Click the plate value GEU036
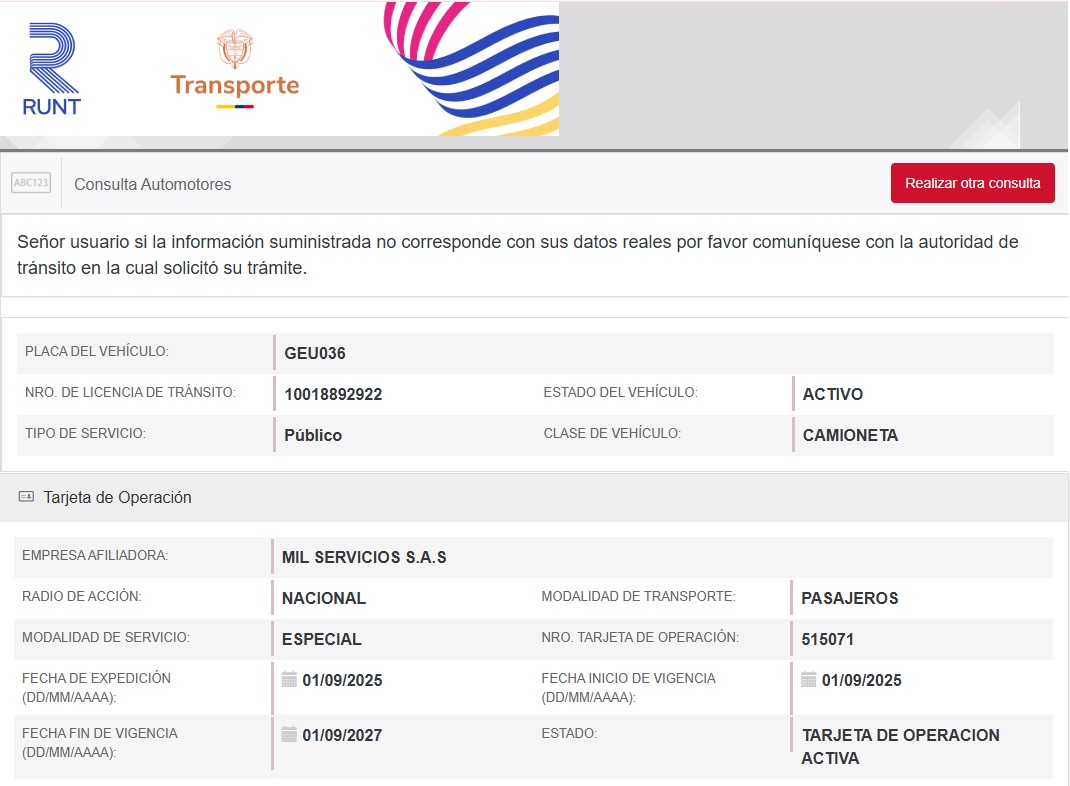The width and height of the screenshot is (1070, 786). tap(314, 353)
